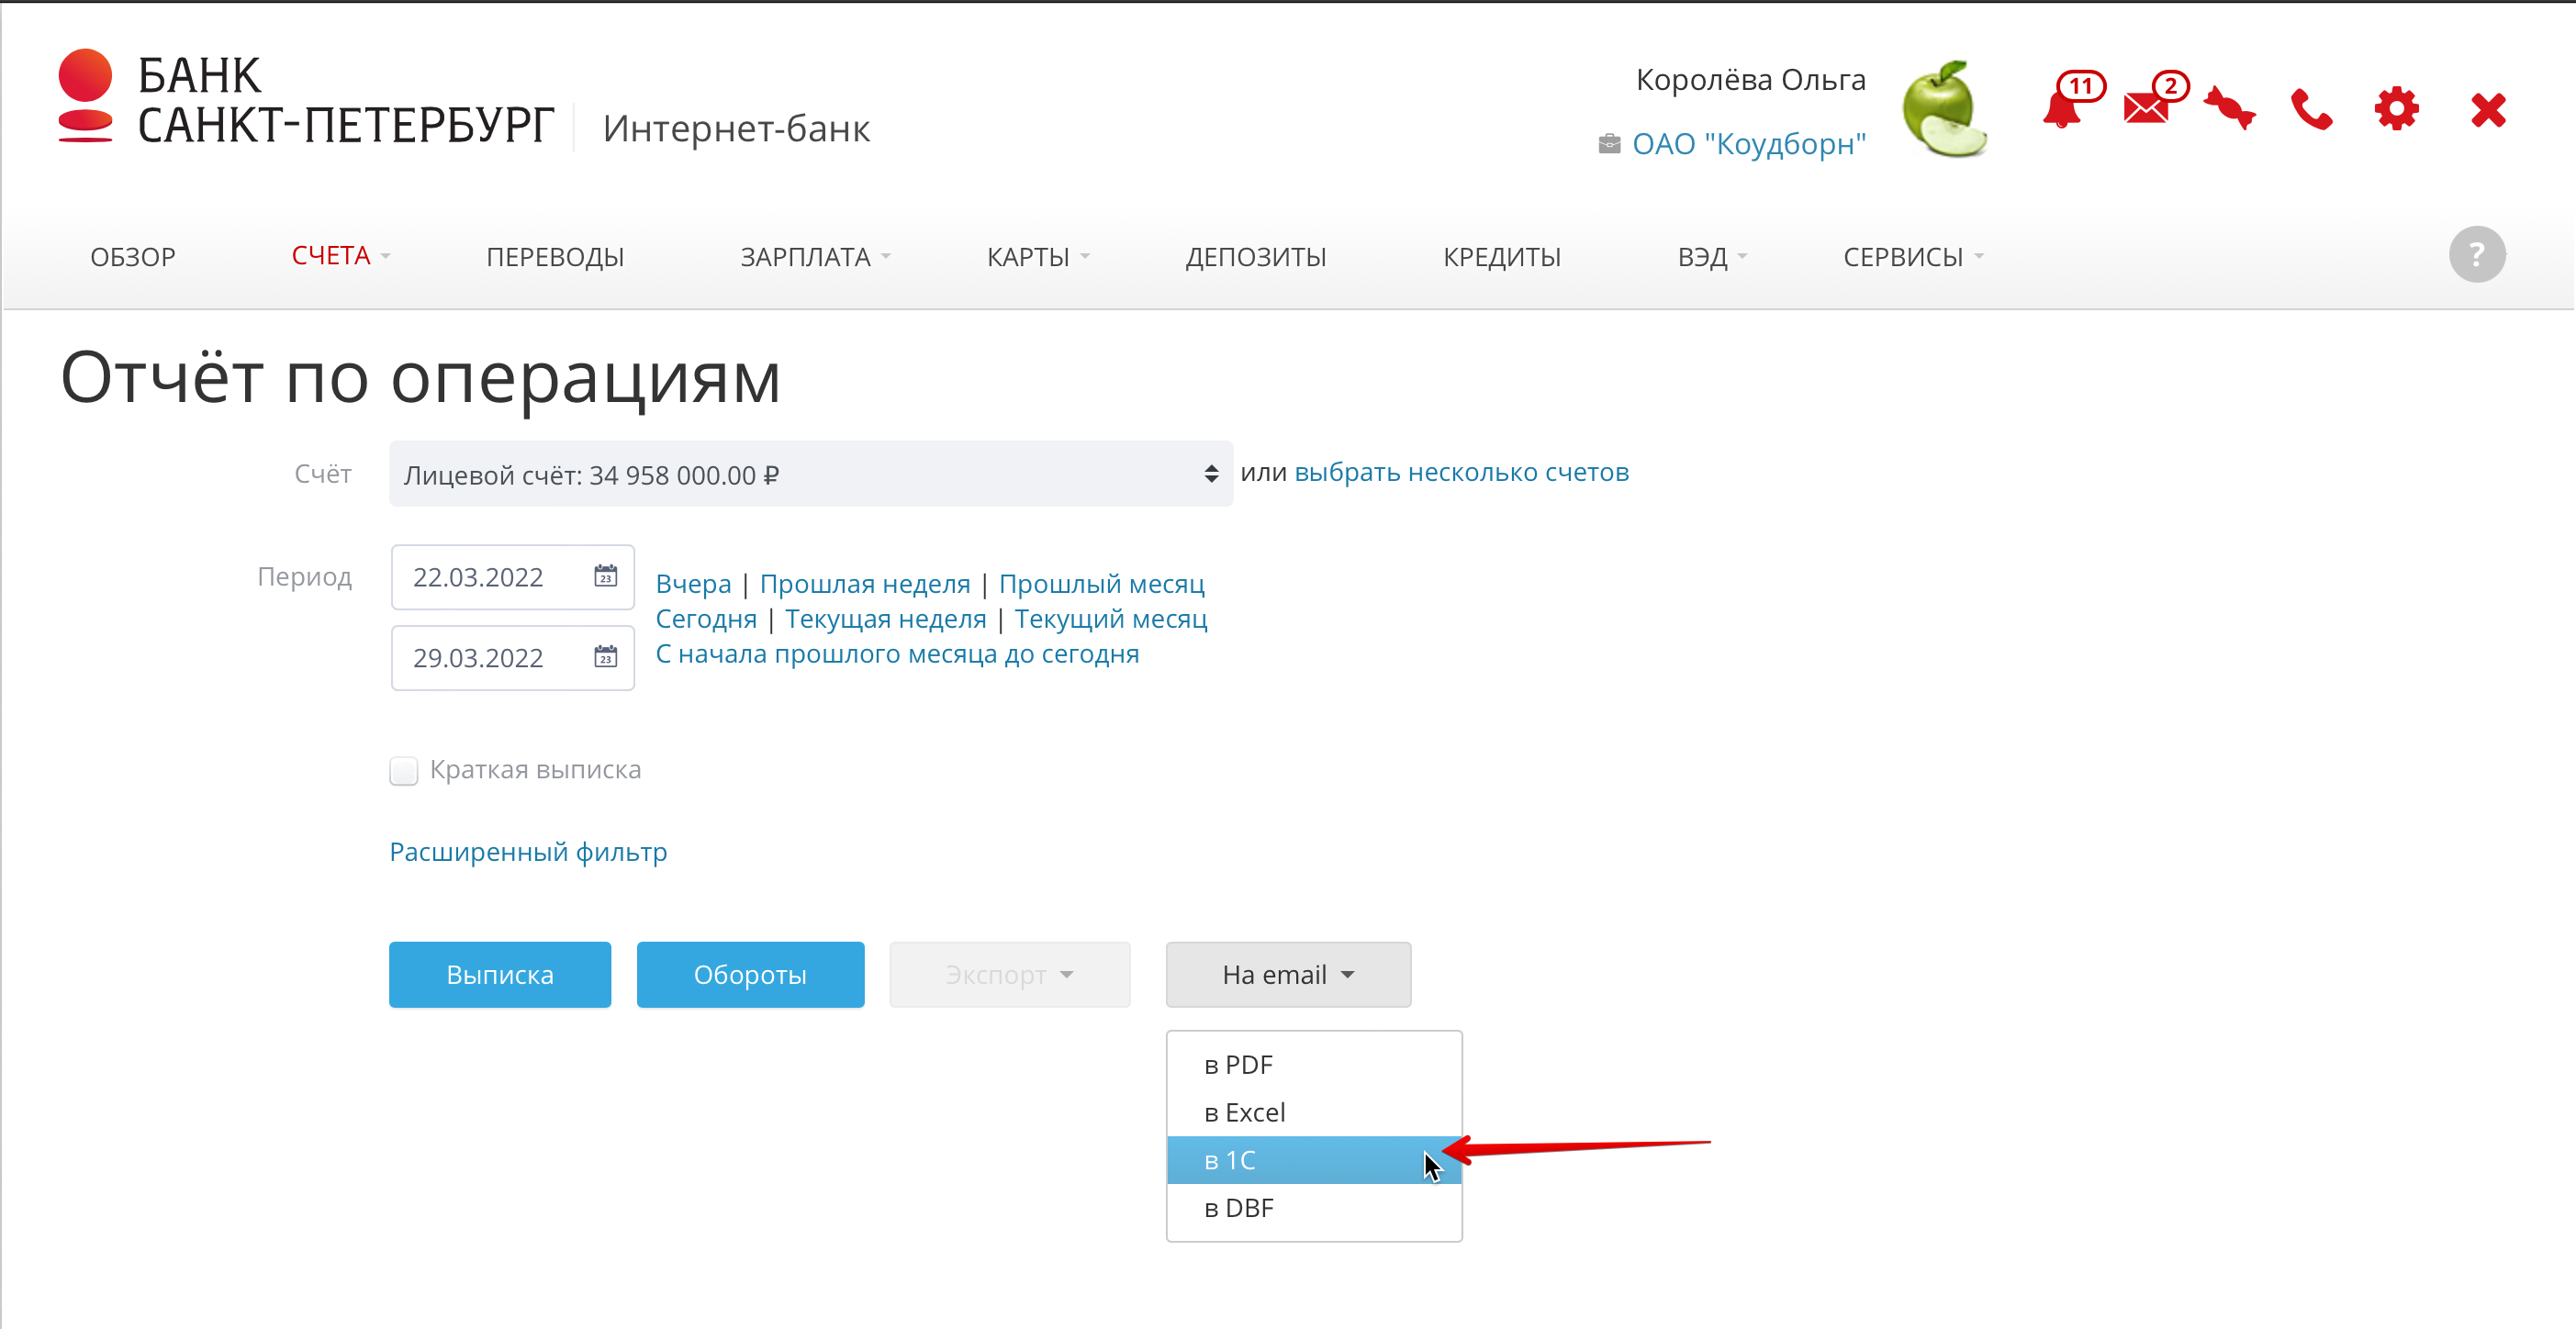Expand the СЧЕТА menu
The height and width of the screenshot is (1329, 2576).
(x=340, y=256)
